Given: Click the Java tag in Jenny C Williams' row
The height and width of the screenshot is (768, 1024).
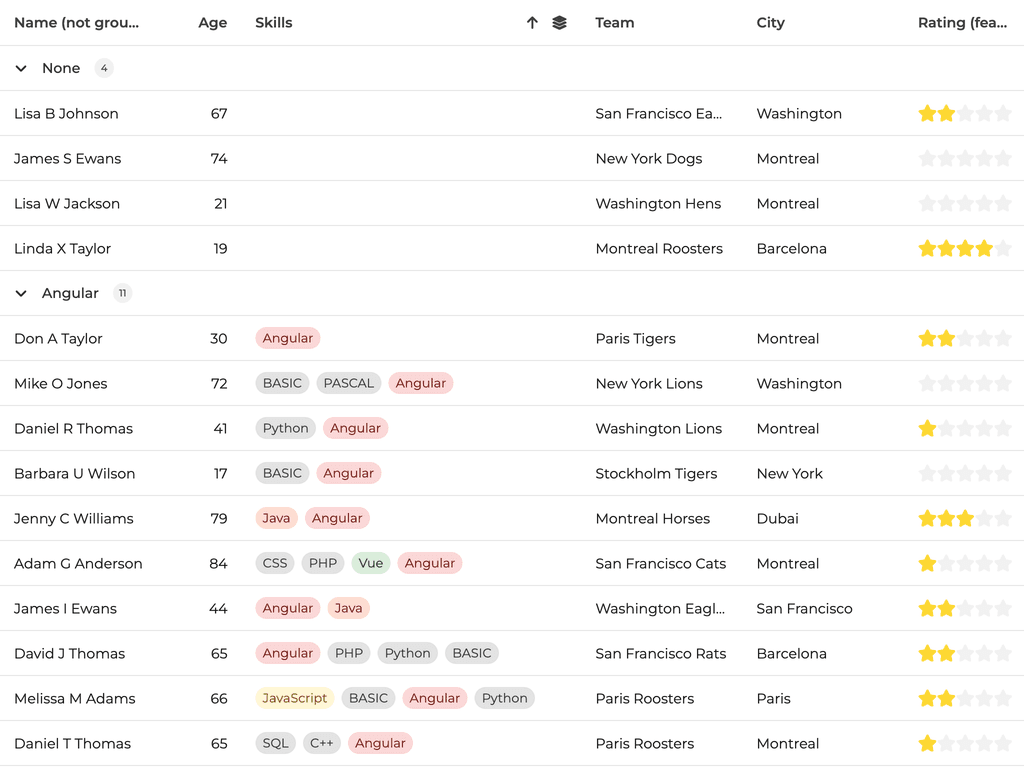Looking at the screenshot, I should (276, 518).
